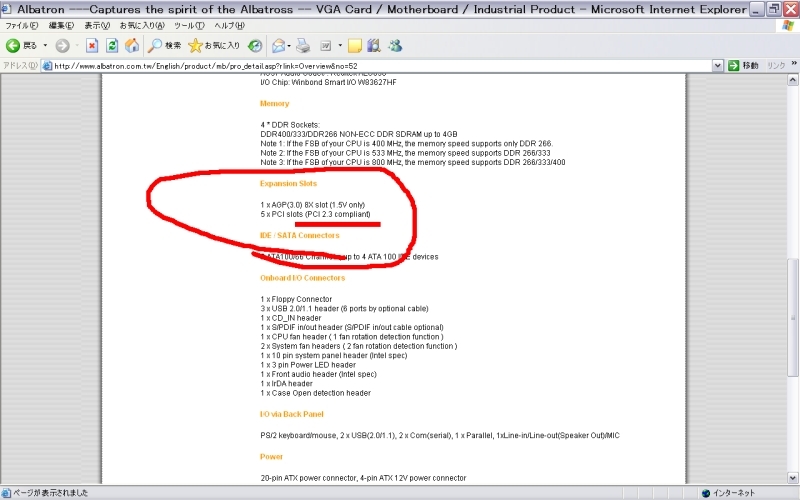800x500 pixels.
Task: Open the History clock icon in the toolbar
Action: [x=255, y=46]
